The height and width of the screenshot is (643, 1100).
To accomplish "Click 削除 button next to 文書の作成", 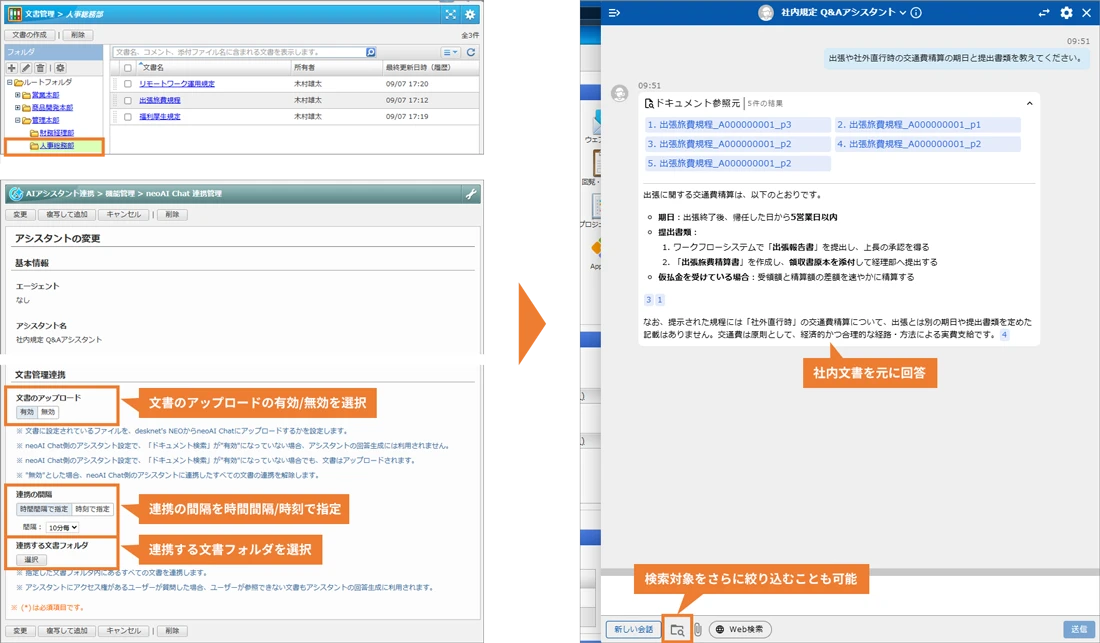I will [x=78, y=35].
